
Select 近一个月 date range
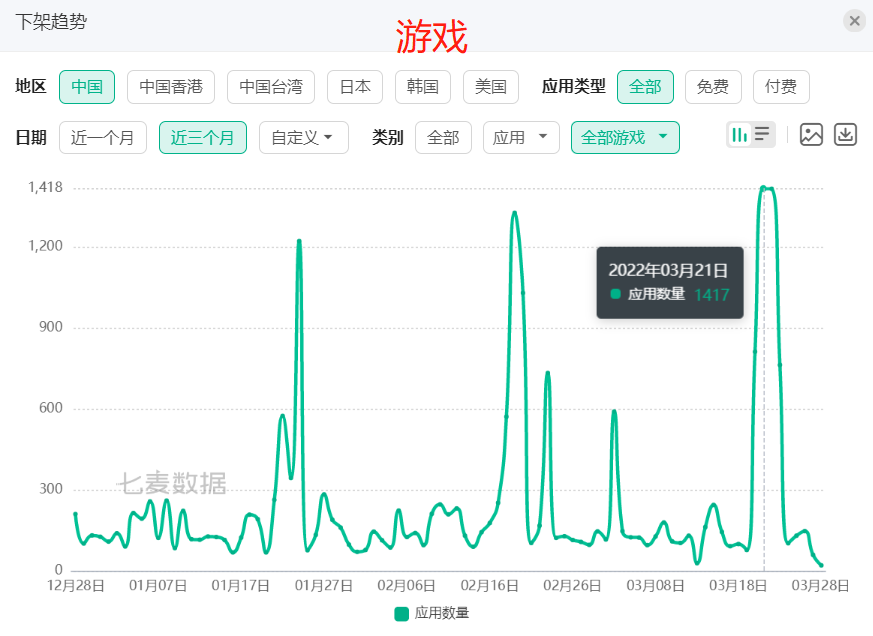(x=103, y=138)
